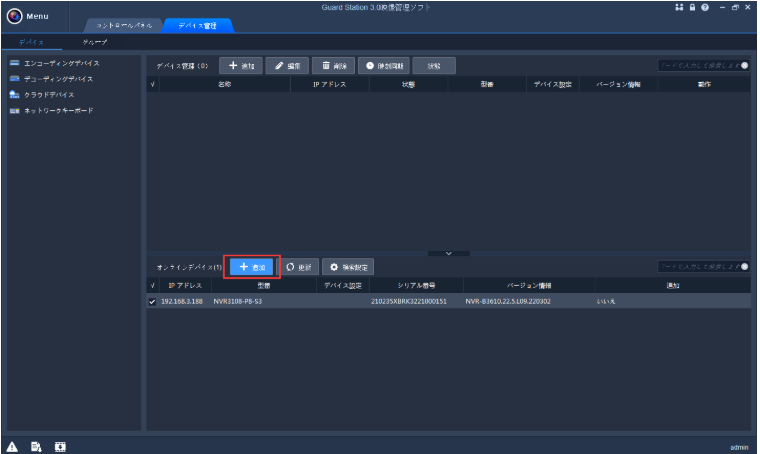This screenshot has width=760, height=454.
Task: Click the lock icon in title bar
Action: [691, 7]
